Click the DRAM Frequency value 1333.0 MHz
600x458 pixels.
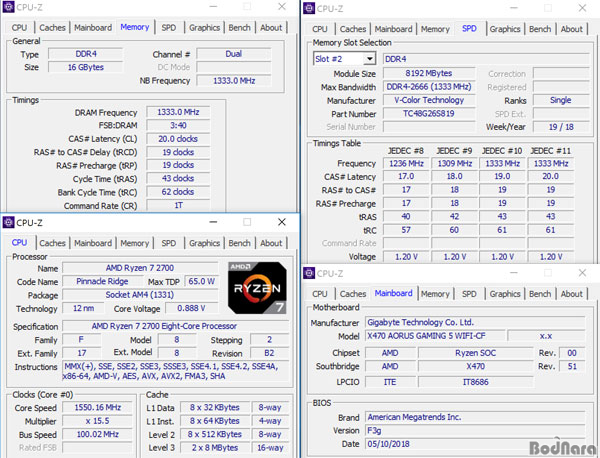178,112
